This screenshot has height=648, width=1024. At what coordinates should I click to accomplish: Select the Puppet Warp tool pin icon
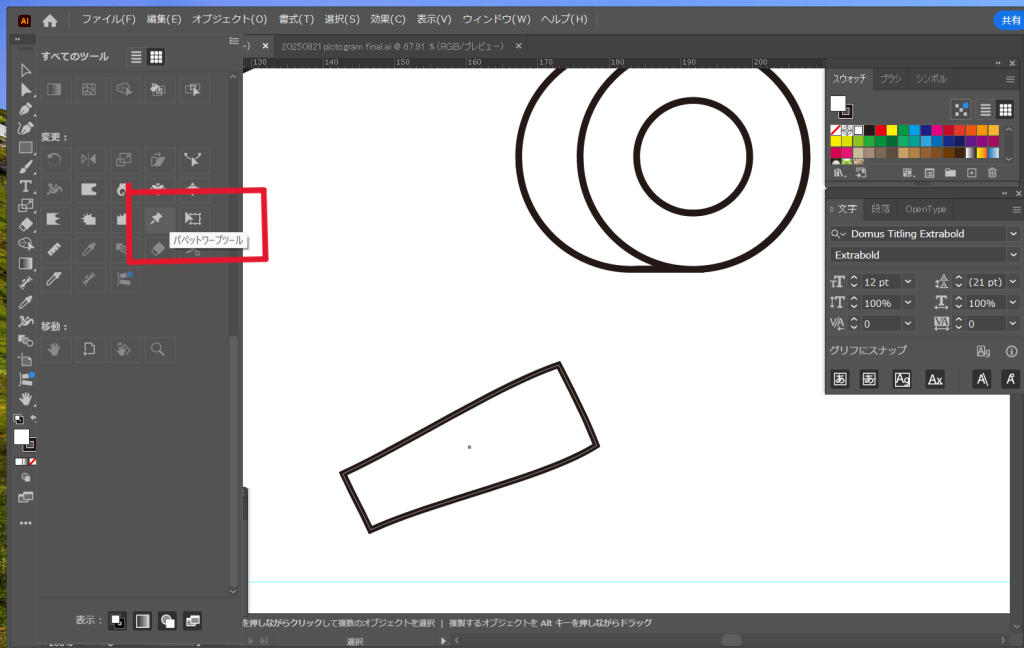[156, 218]
